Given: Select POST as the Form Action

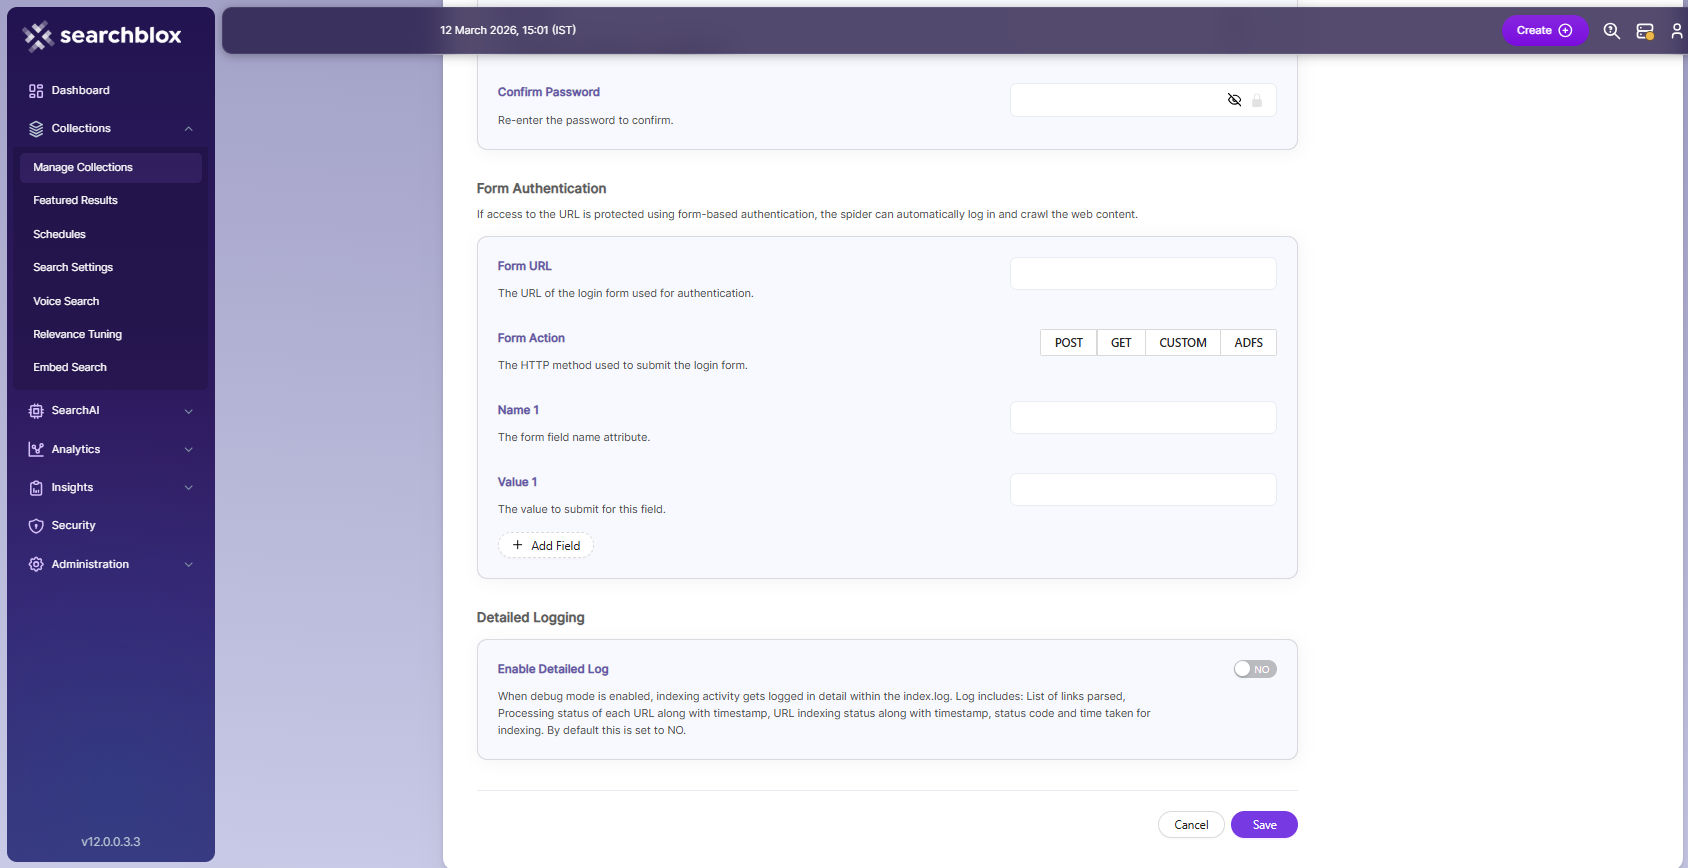Looking at the screenshot, I should click(1069, 343).
